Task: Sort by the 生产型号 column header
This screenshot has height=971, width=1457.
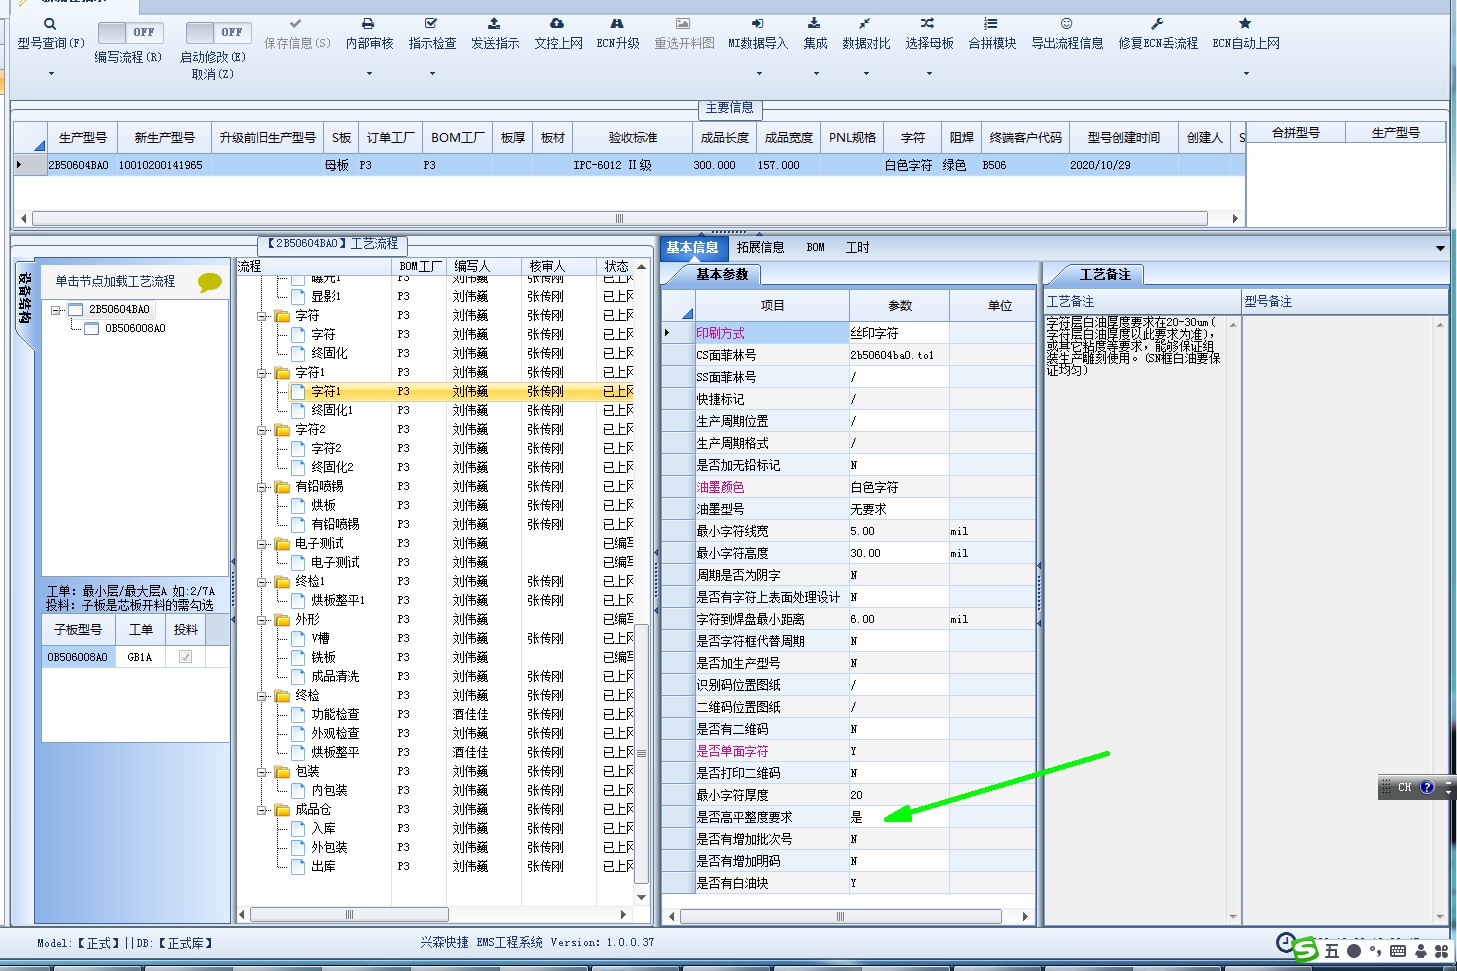Action: [83, 138]
